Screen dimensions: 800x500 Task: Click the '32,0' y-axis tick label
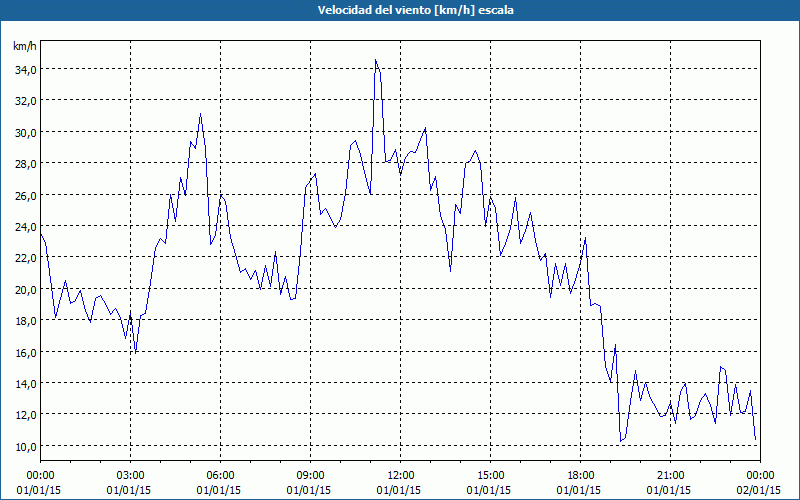tap(25, 101)
